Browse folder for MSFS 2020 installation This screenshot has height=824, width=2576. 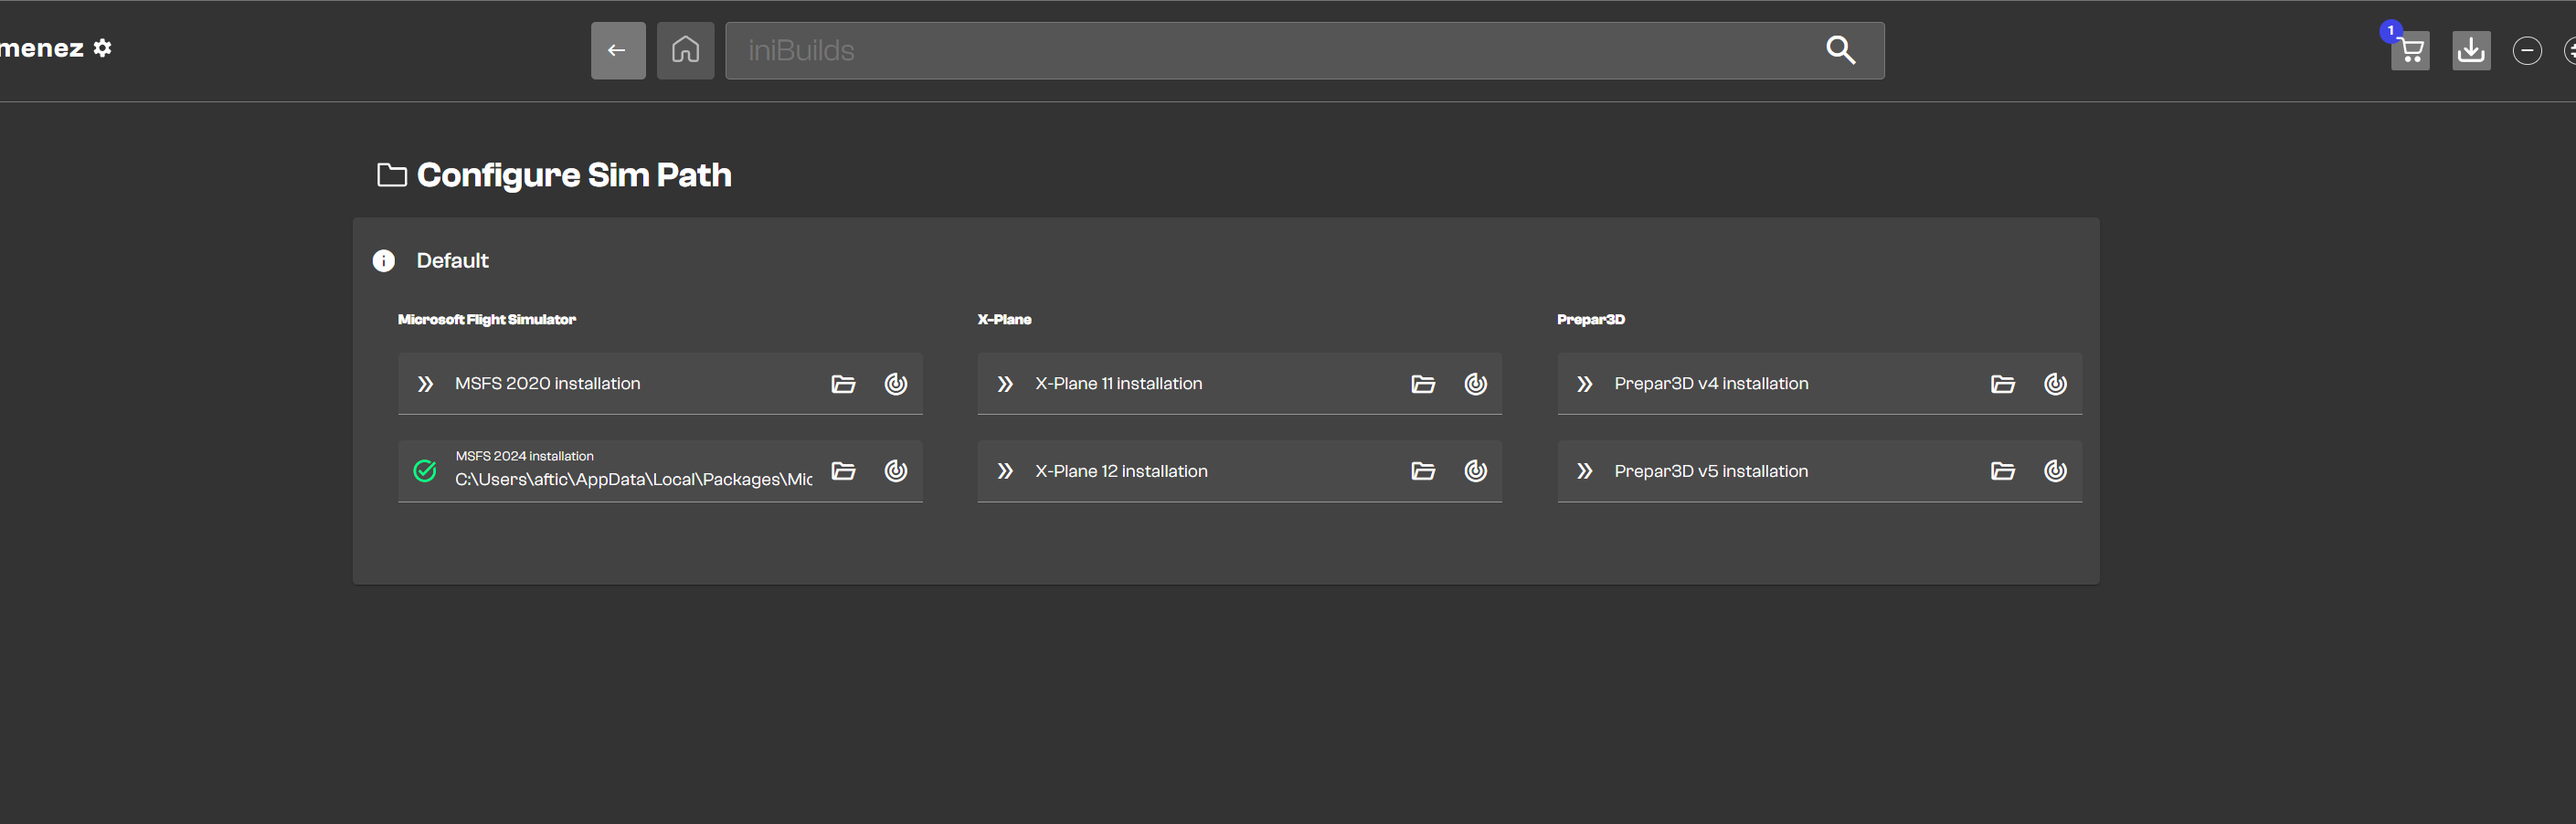[843, 384]
